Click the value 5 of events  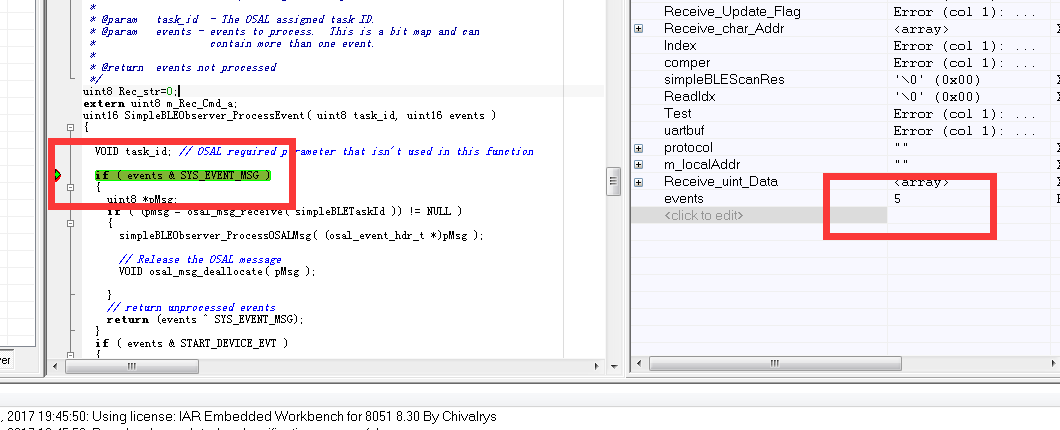(x=897, y=199)
